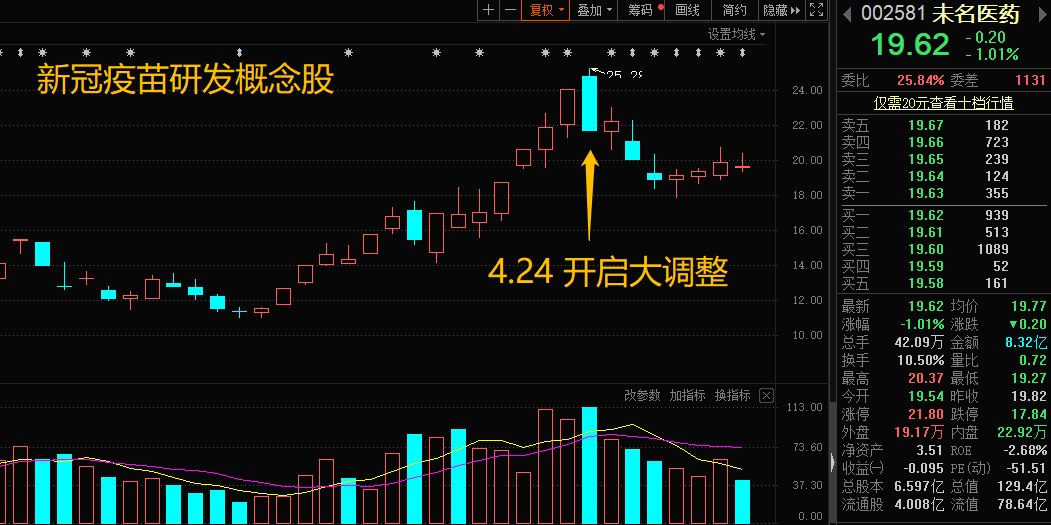Click the 最低 19.27 value

coord(1028,379)
